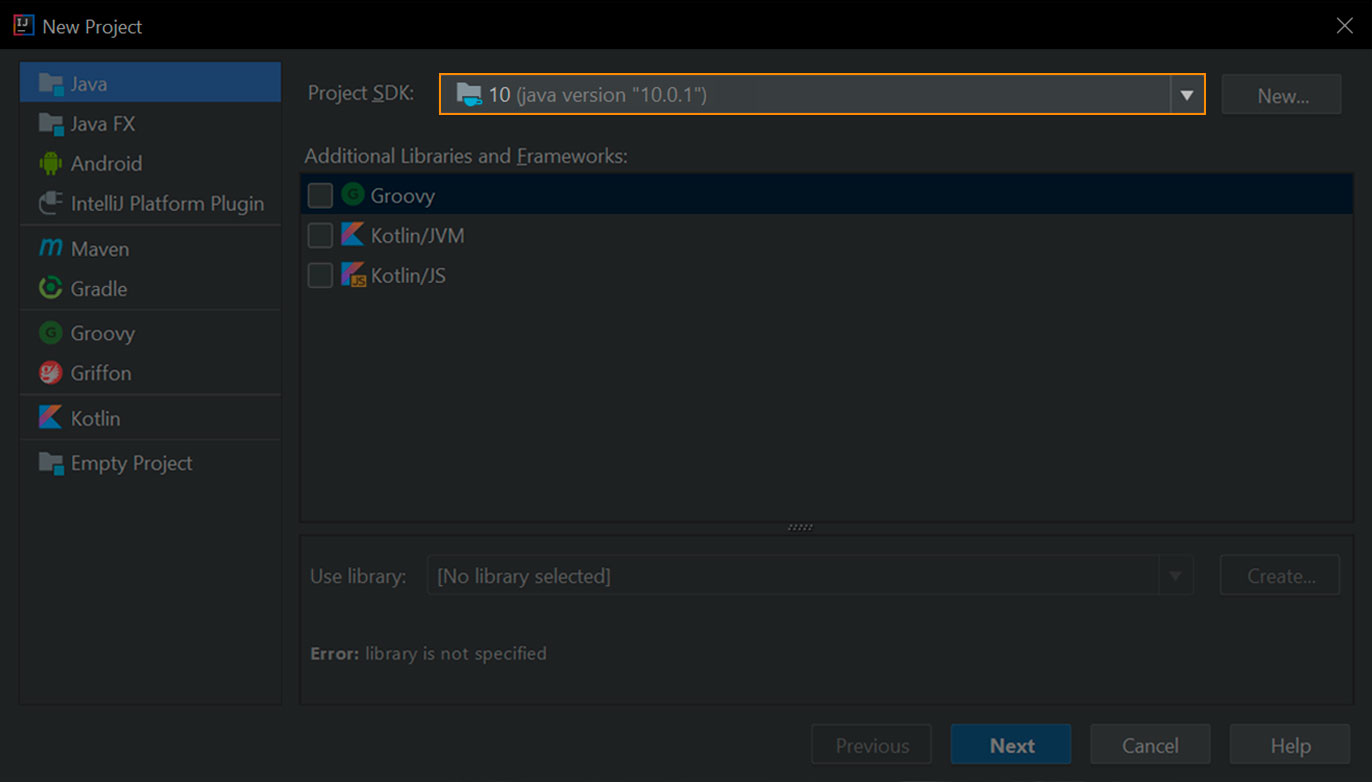Click the Kotlin icon in sidebar
The image size is (1372, 782).
point(50,418)
